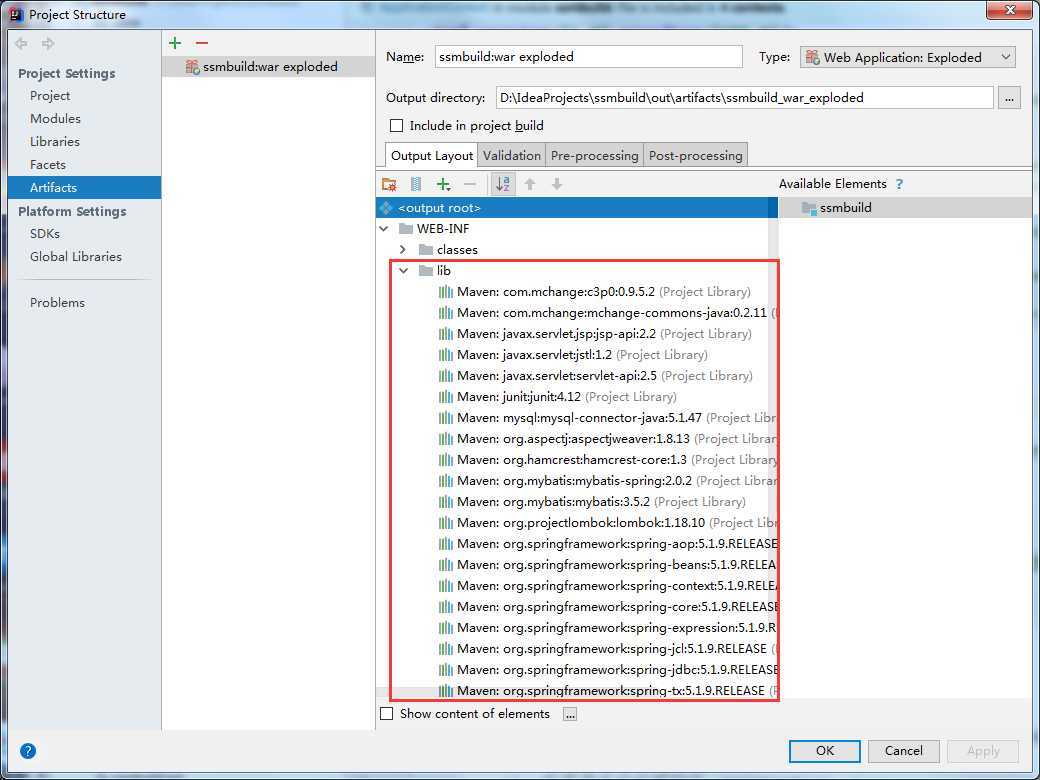The width and height of the screenshot is (1040, 780).
Task: Open SDKs under Platform Settings
Action: point(44,233)
